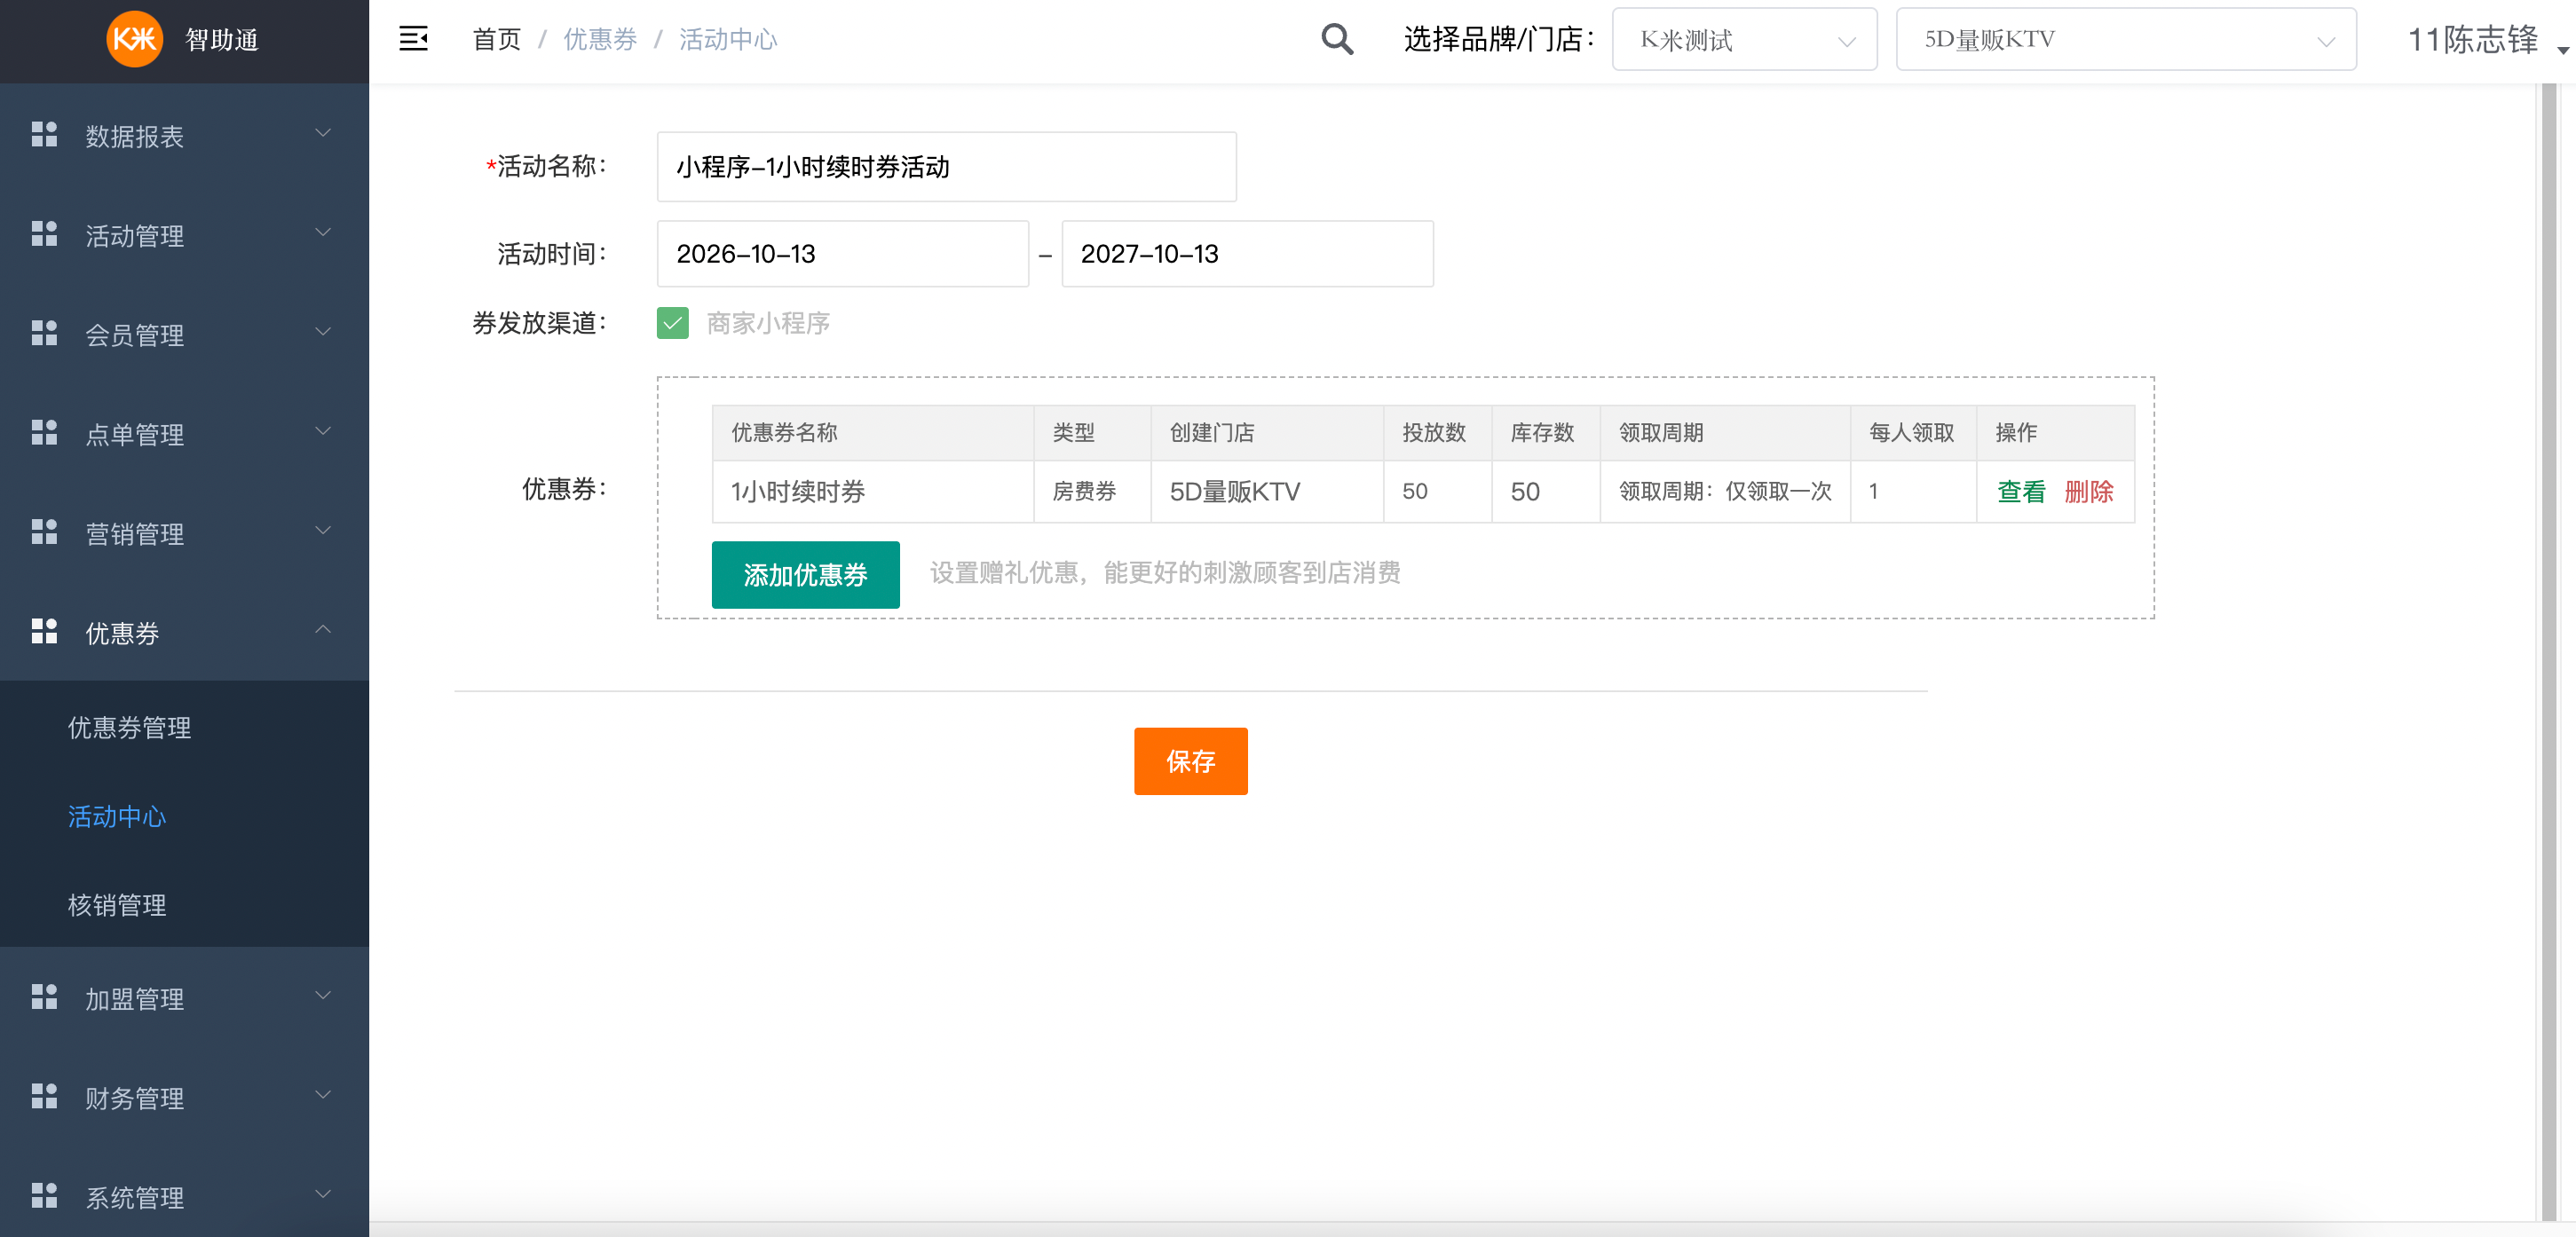Viewport: 2576px width, 1237px height.
Task: Click 查看 for 1小时续时券
Action: [x=2021, y=492]
